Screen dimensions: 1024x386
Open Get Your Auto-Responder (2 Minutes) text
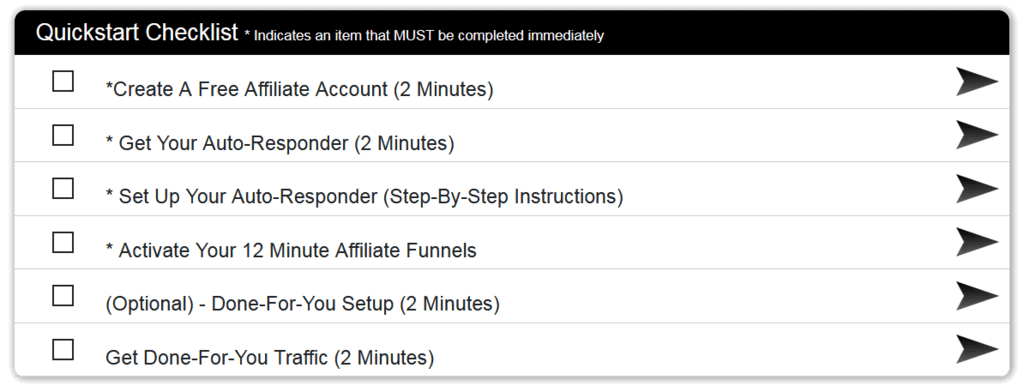[x=280, y=143]
